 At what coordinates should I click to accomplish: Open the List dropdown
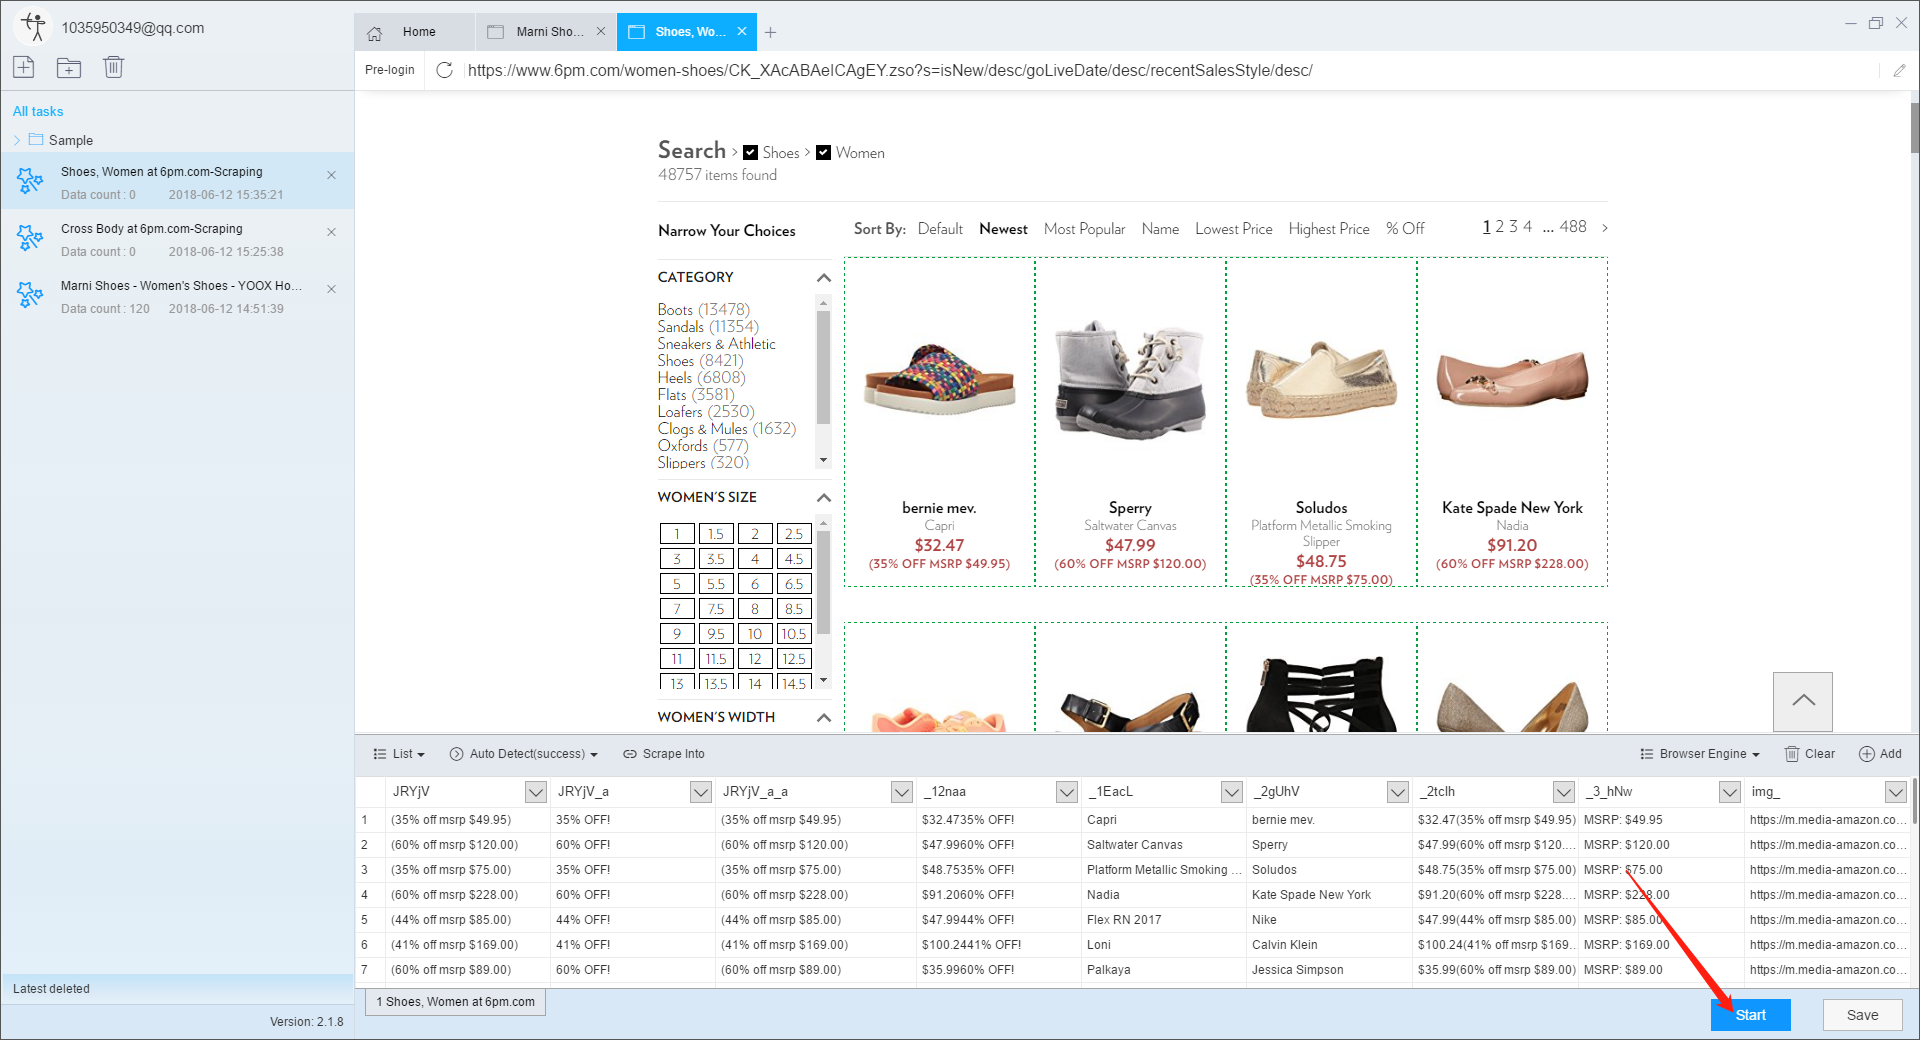coord(399,754)
